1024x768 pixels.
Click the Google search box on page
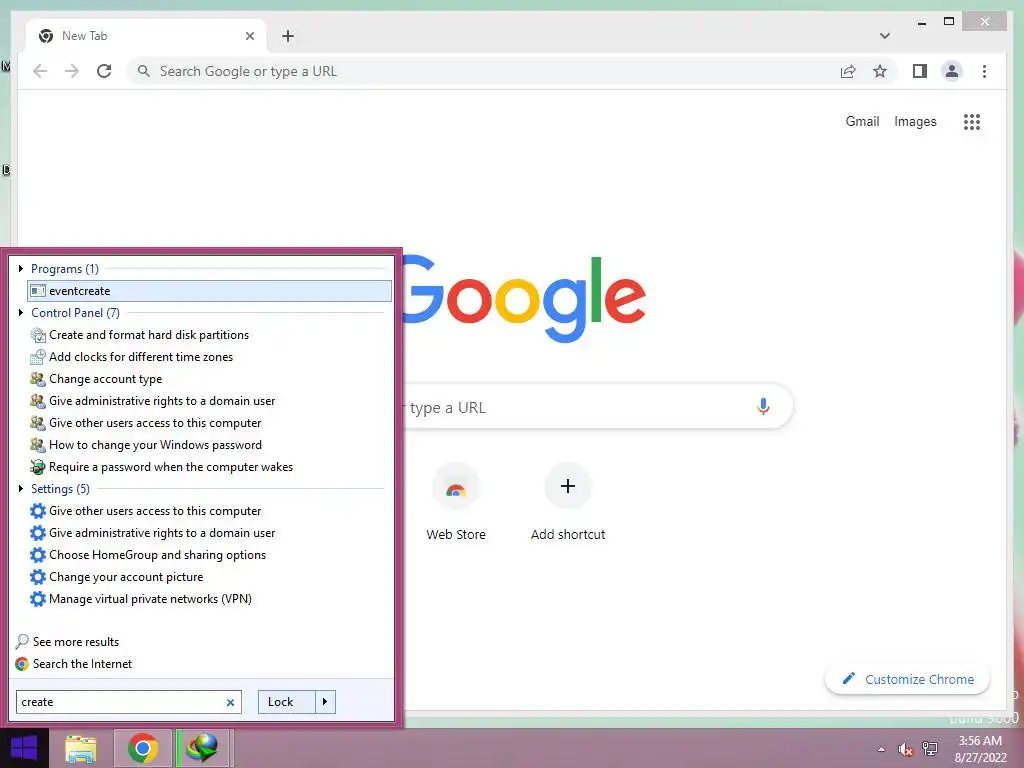pyautogui.click(x=598, y=407)
